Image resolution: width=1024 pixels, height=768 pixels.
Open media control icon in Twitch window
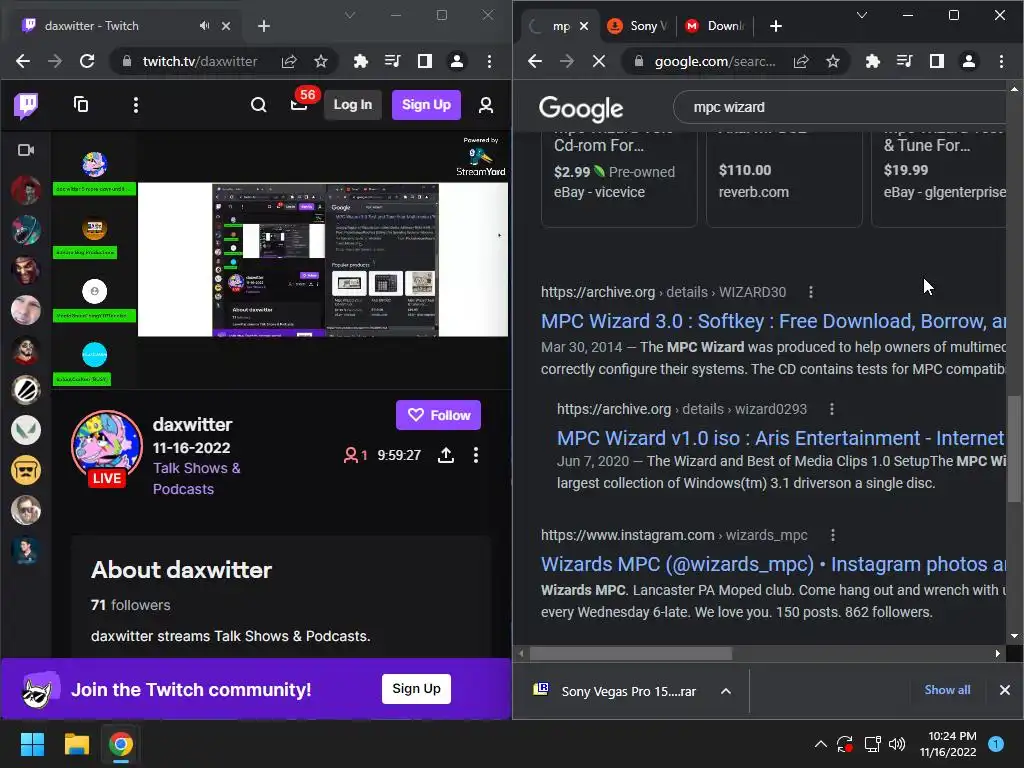point(392,61)
